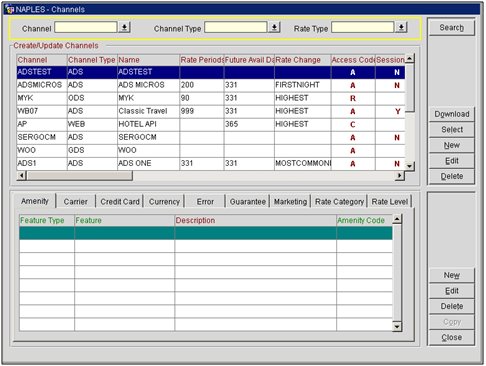Click the Rate Change column header

[303, 60]
